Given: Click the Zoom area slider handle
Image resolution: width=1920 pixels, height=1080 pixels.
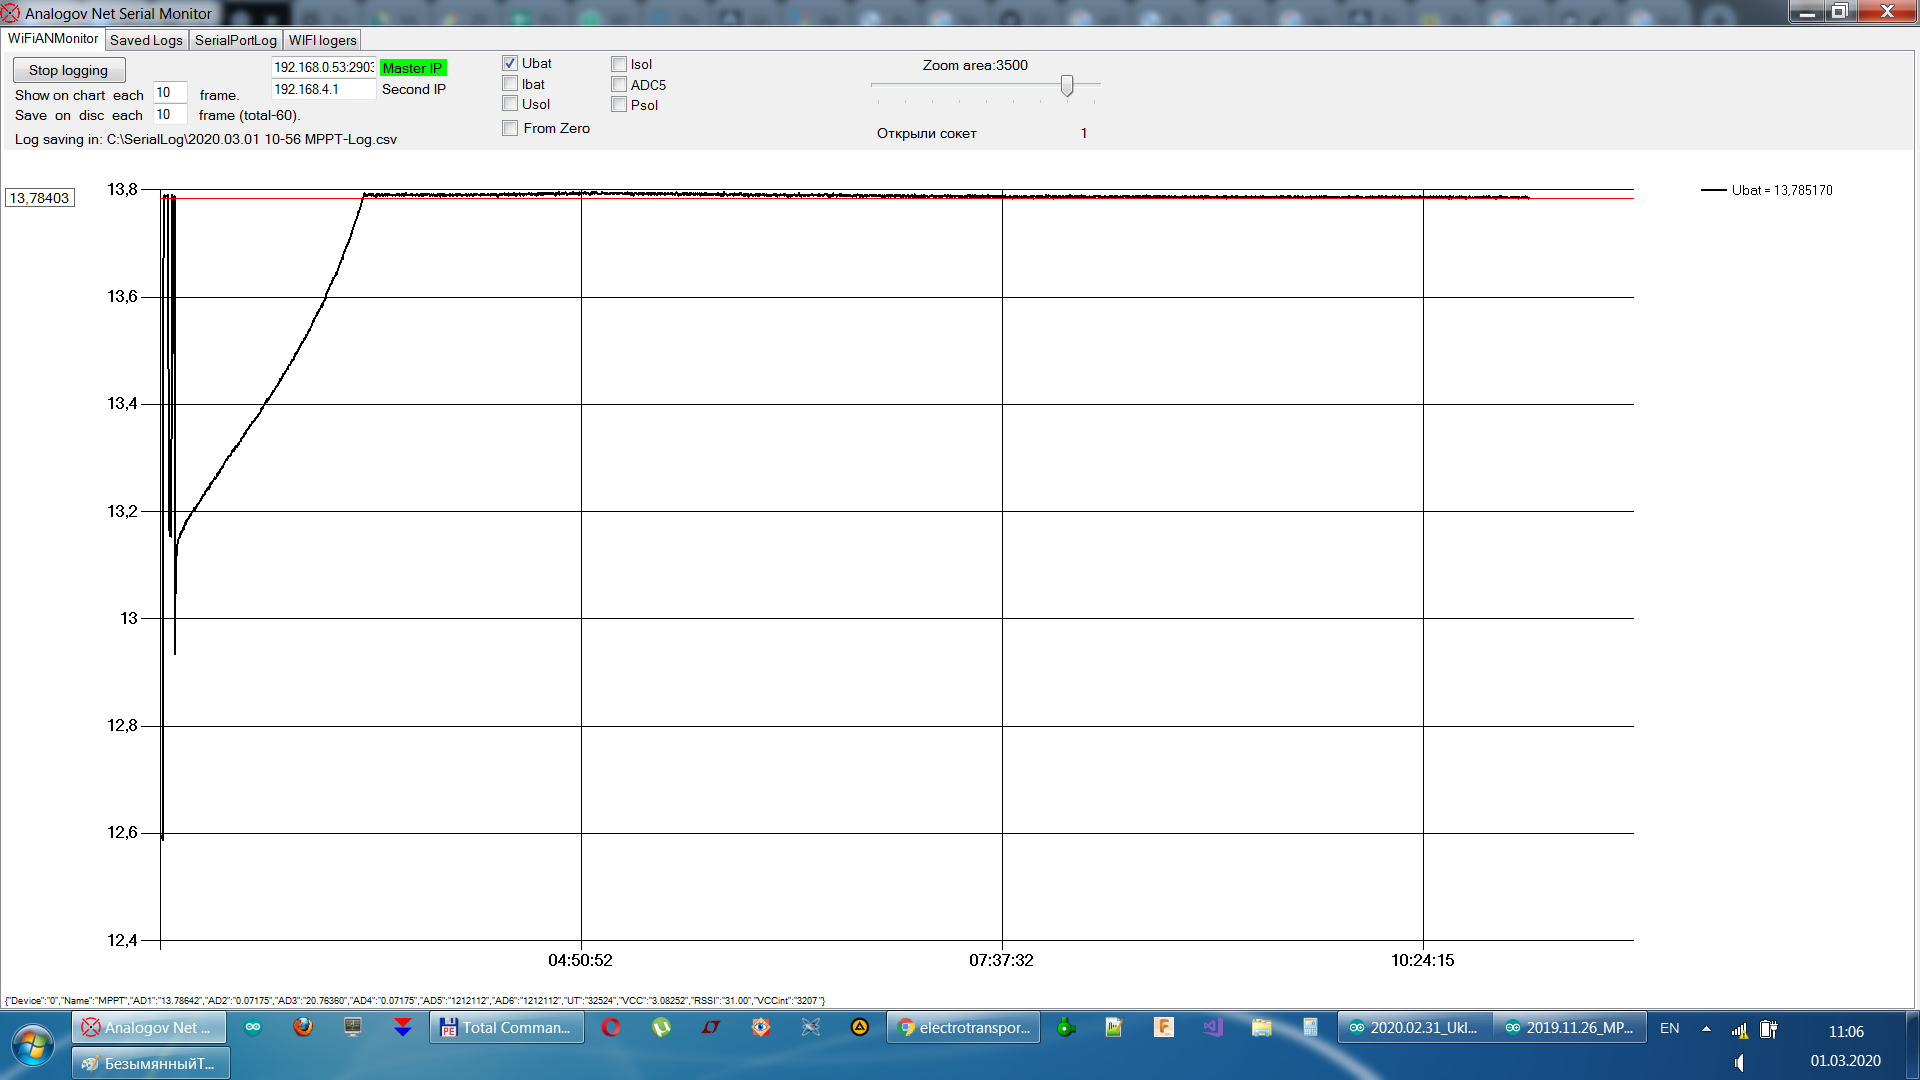Looking at the screenshot, I should 1067,85.
